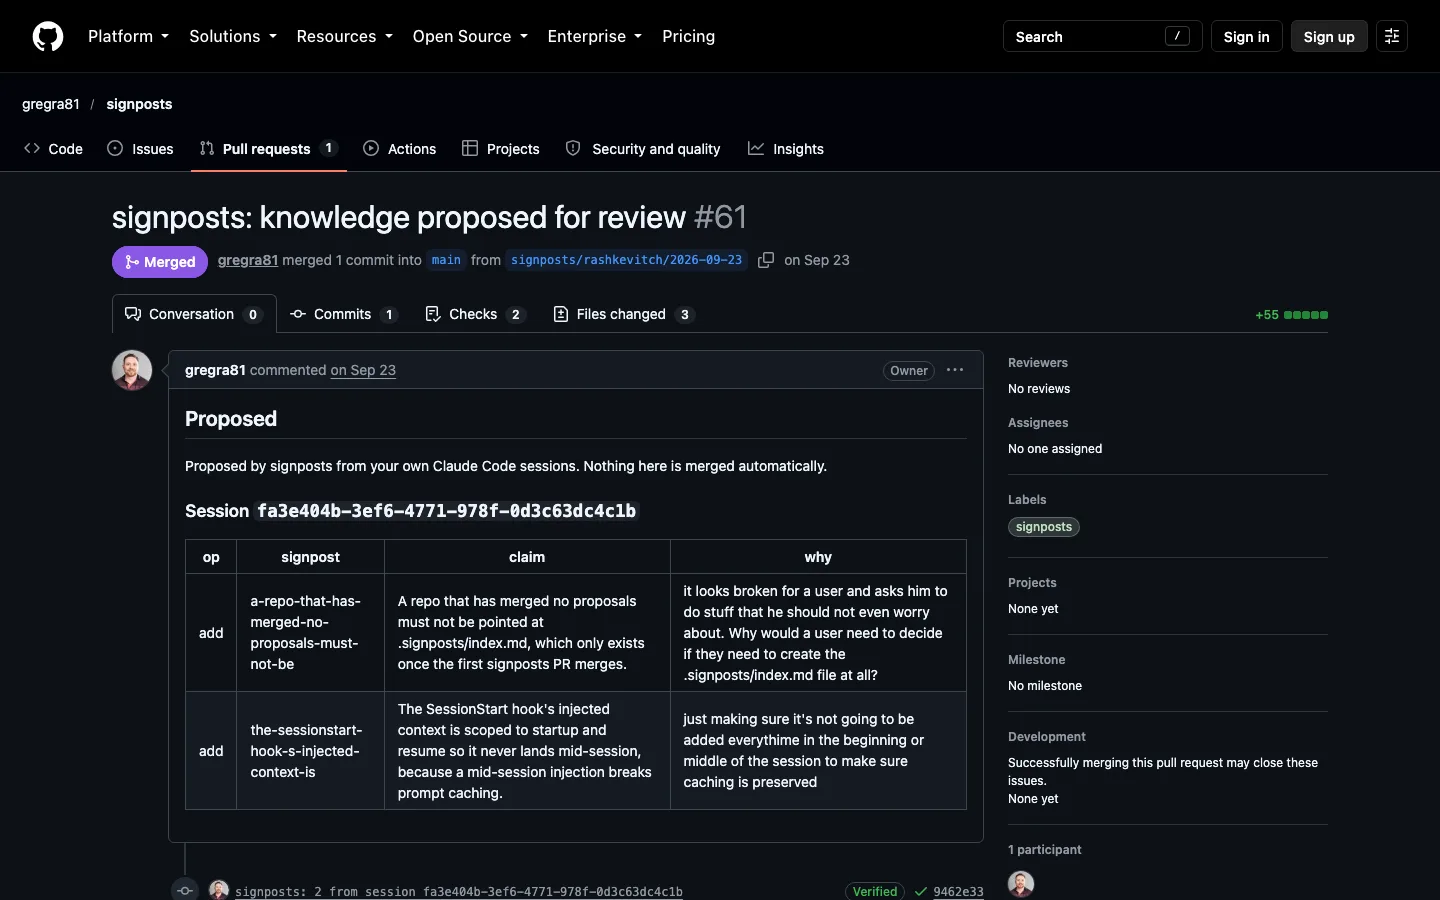Click the Verified commit badge
Image resolution: width=1440 pixels, height=900 pixels.
(875, 891)
